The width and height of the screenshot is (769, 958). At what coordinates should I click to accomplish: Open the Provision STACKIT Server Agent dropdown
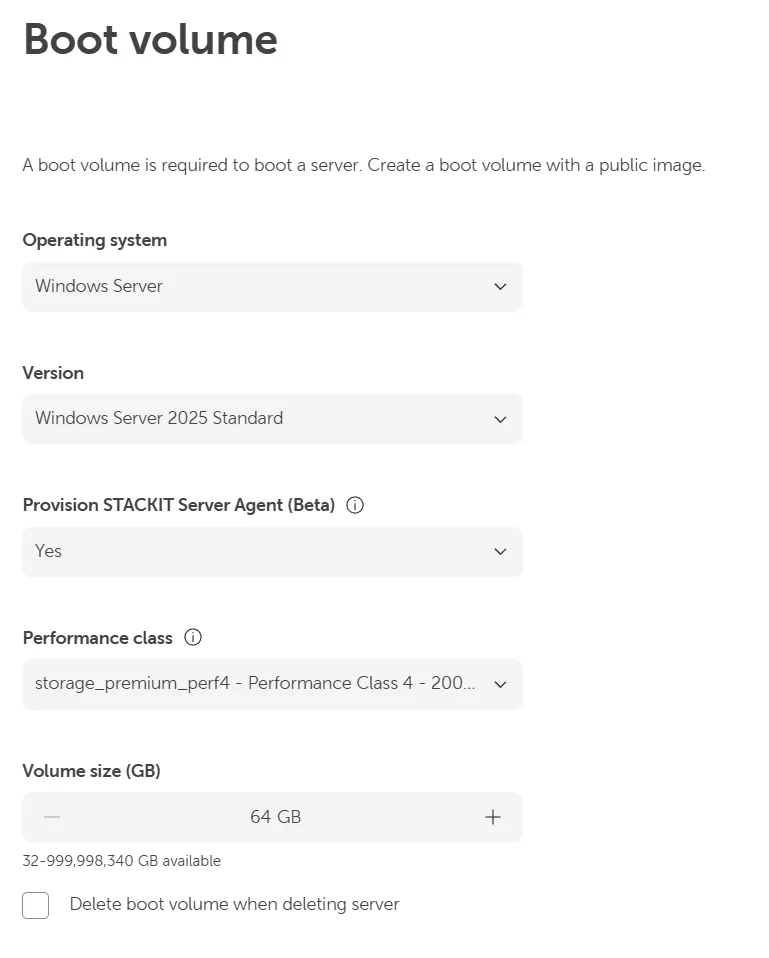tap(272, 552)
